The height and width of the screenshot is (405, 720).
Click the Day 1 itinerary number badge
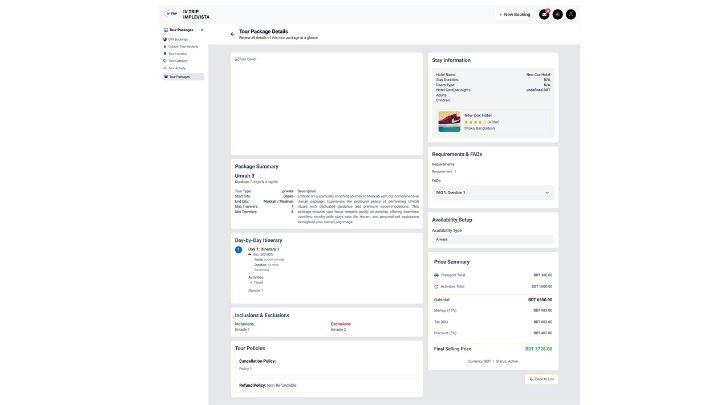click(x=238, y=249)
